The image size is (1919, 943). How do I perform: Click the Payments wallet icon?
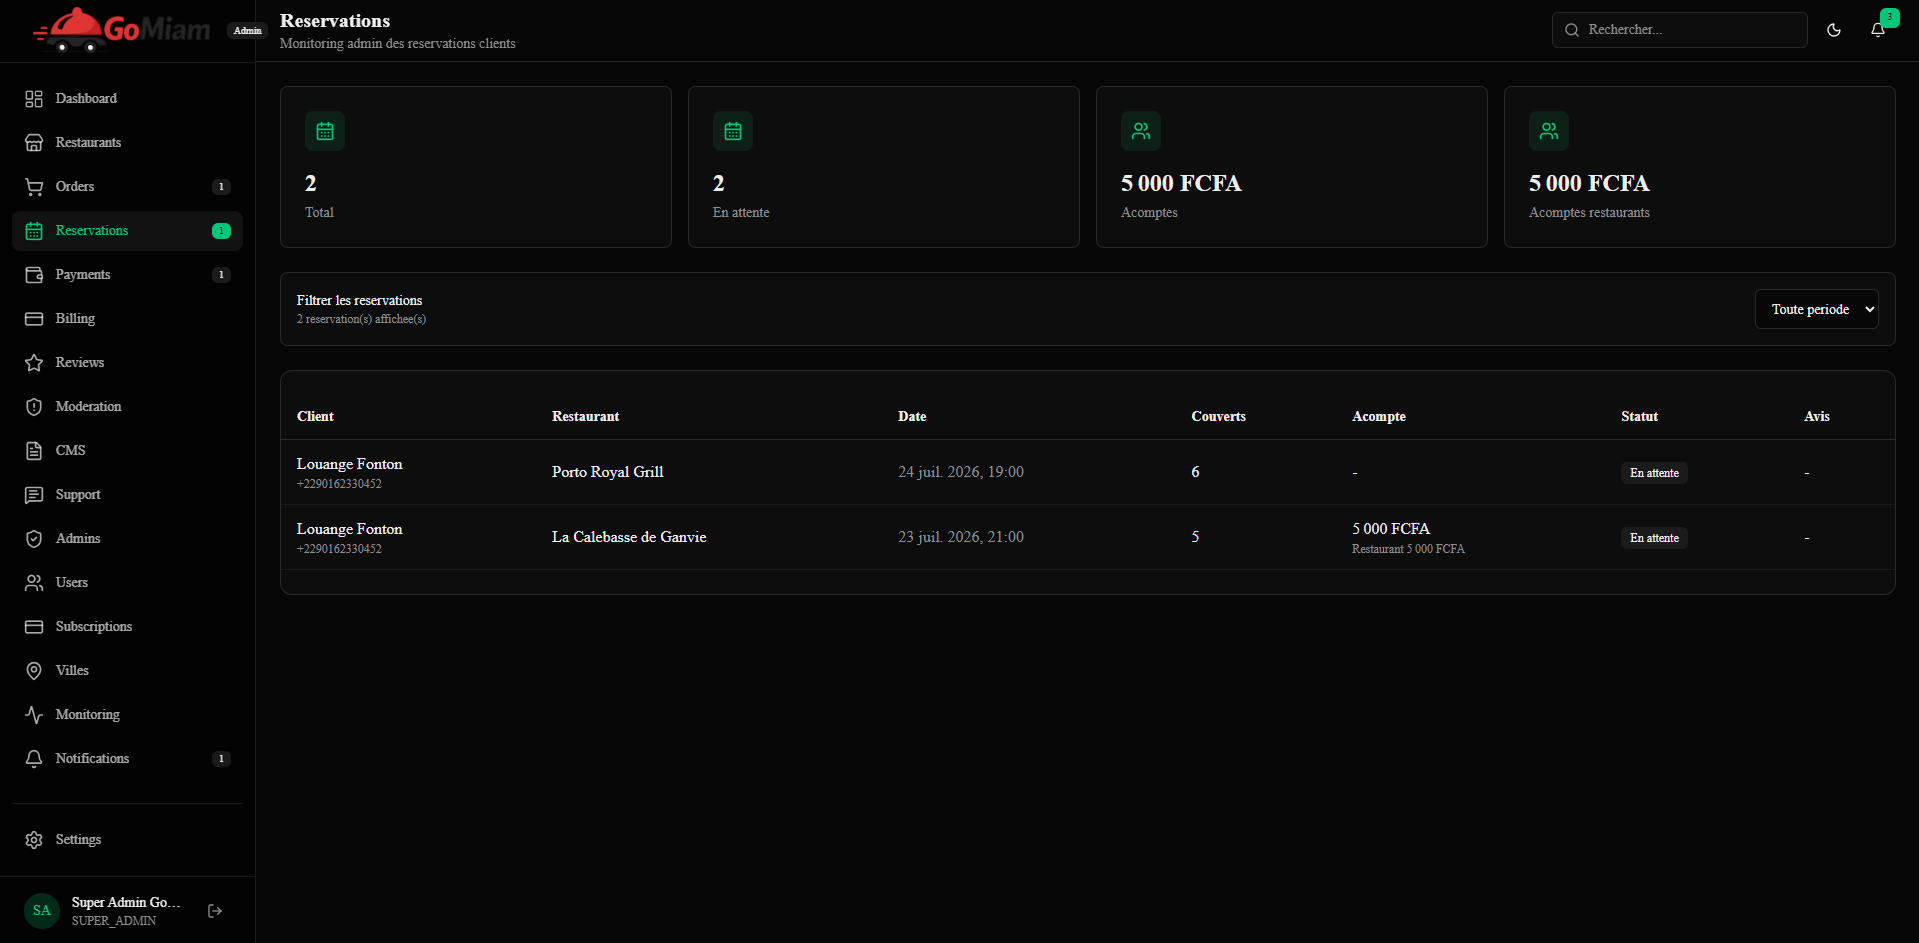point(34,275)
